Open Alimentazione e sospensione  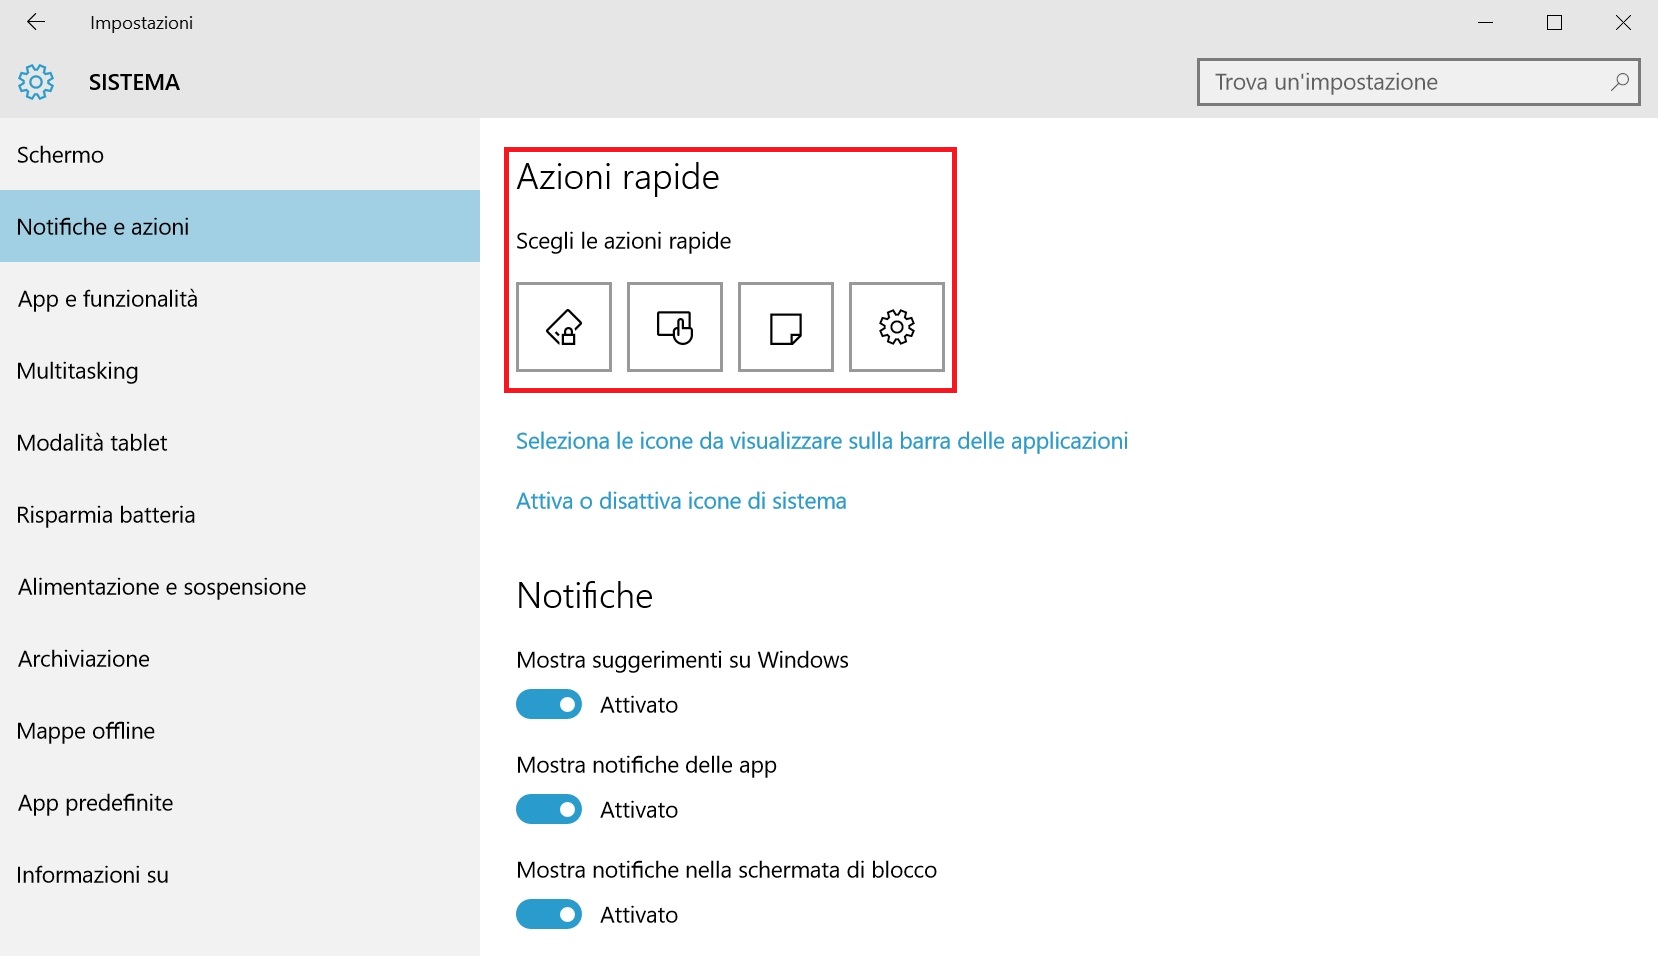coord(240,587)
